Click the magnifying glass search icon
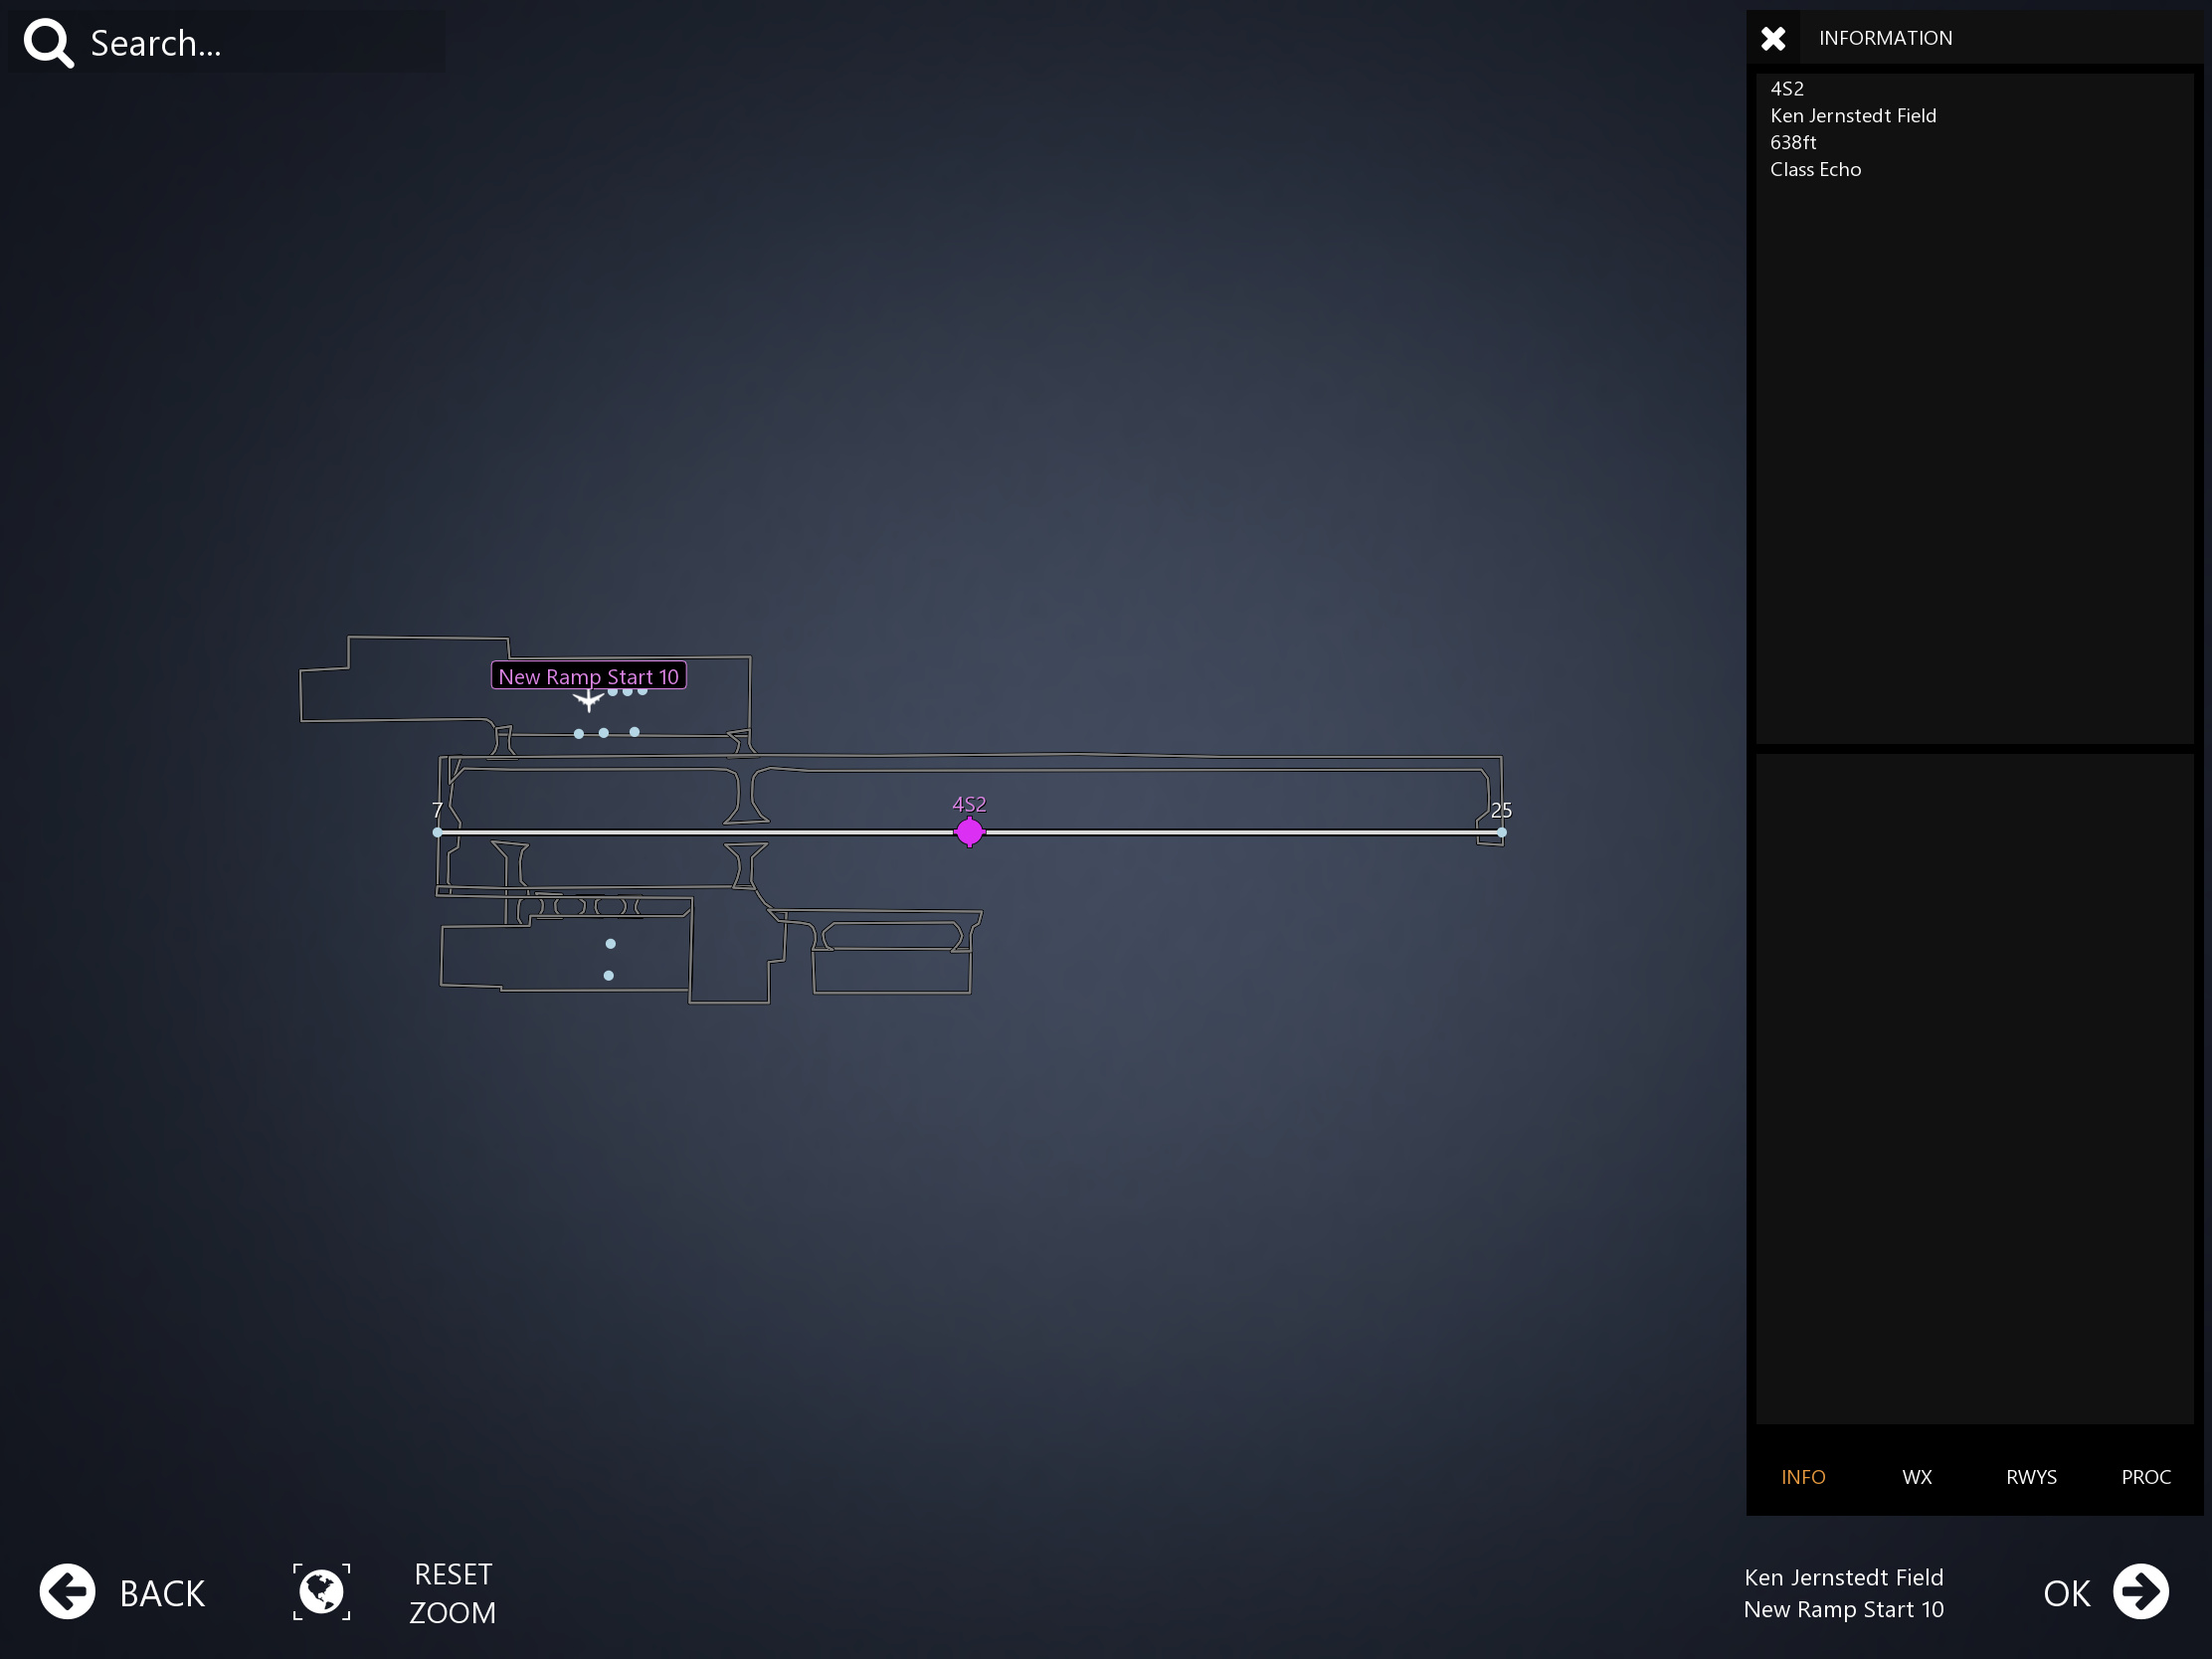Image resolution: width=2212 pixels, height=1659 pixels. pyautogui.click(x=48, y=44)
